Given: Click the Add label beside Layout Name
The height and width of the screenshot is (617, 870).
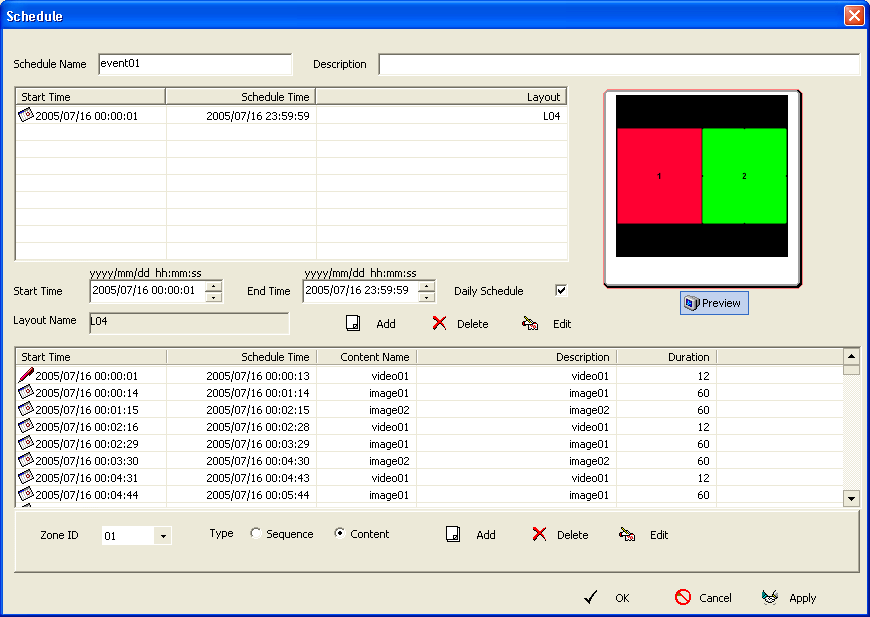Looking at the screenshot, I should click(x=386, y=324).
